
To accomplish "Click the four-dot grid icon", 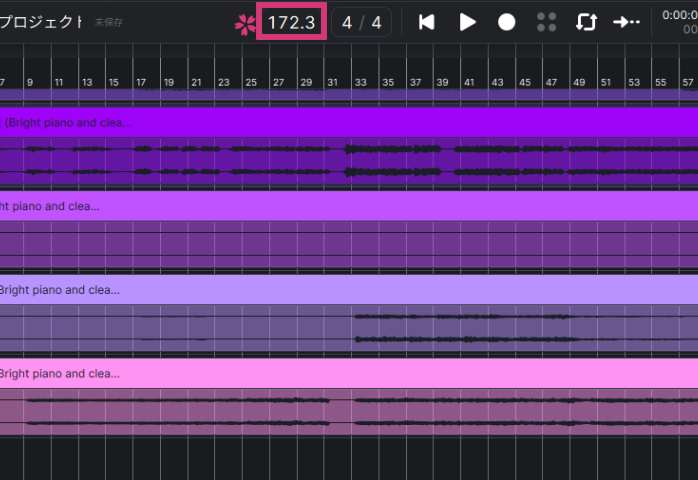I will click(x=546, y=22).
